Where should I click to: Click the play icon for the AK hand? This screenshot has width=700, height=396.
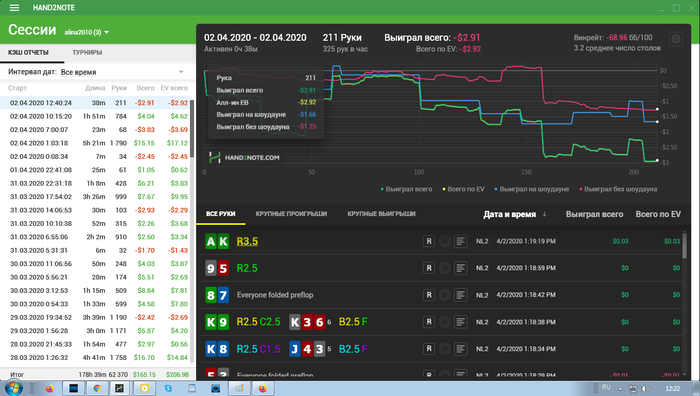(445, 242)
